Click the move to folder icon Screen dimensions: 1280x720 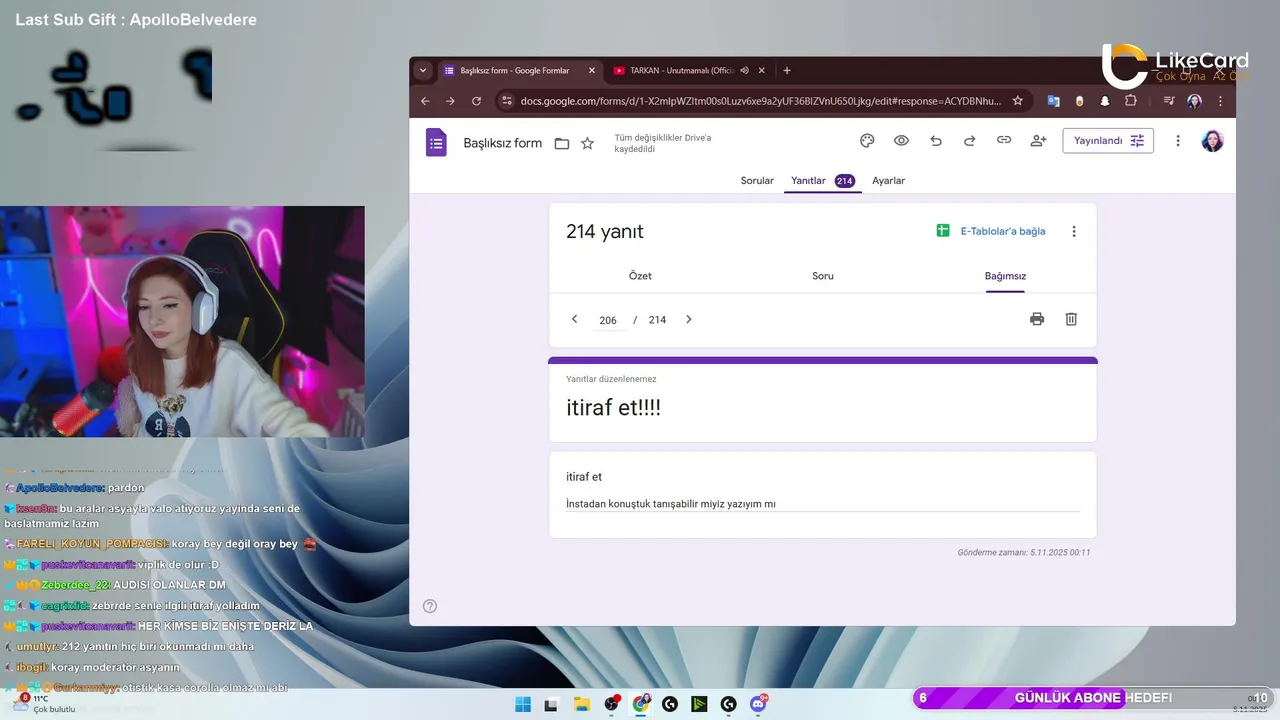pos(562,143)
